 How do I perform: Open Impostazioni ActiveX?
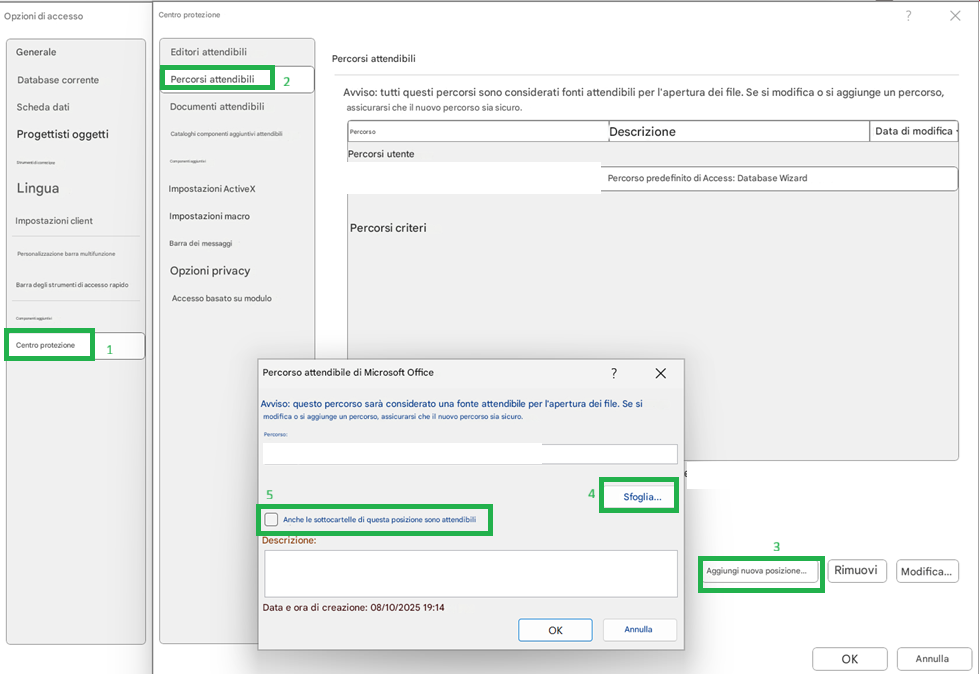[x=212, y=189]
